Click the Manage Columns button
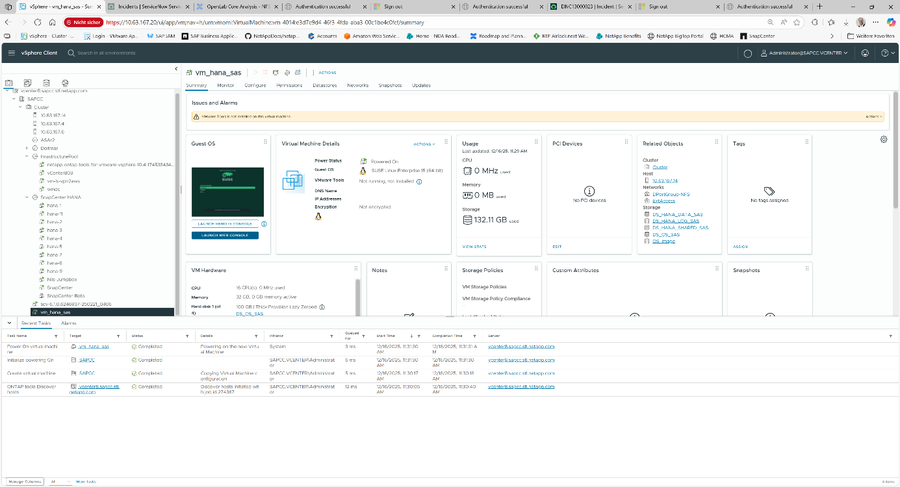This screenshot has width=900, height=487. 25,482
